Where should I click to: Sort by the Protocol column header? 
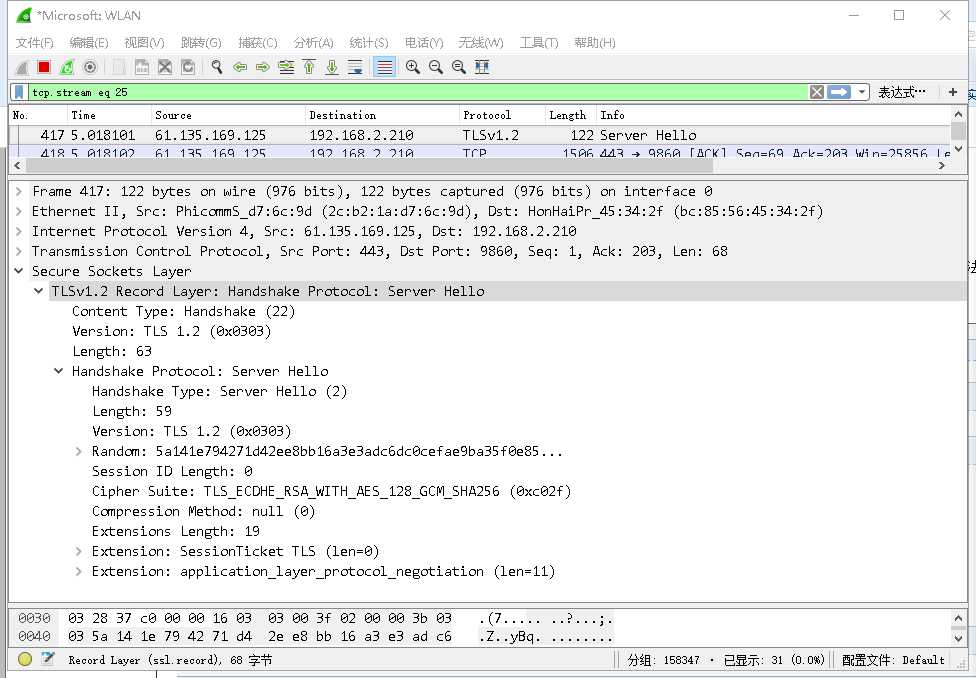click(502, 115)
